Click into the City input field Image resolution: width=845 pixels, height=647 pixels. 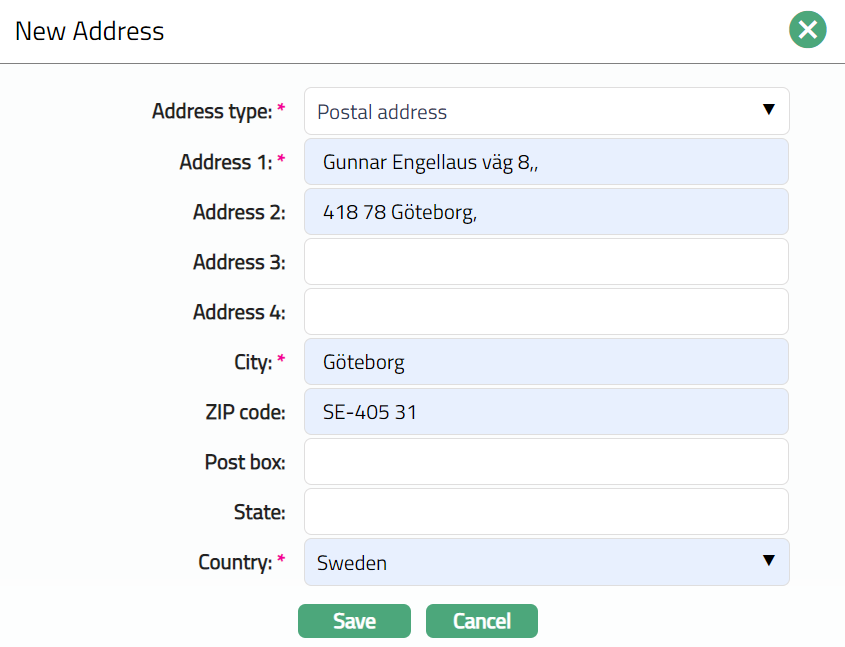(x=546, y=362)
